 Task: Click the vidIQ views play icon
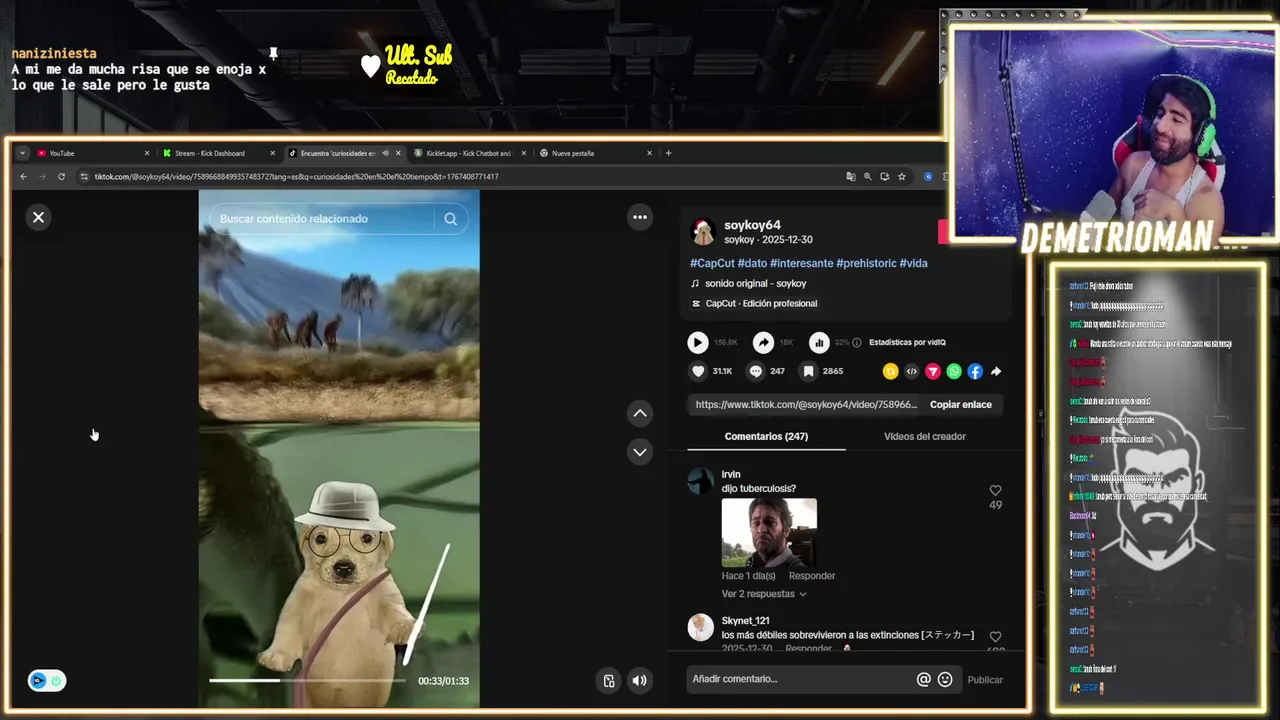tap(698, 343)
